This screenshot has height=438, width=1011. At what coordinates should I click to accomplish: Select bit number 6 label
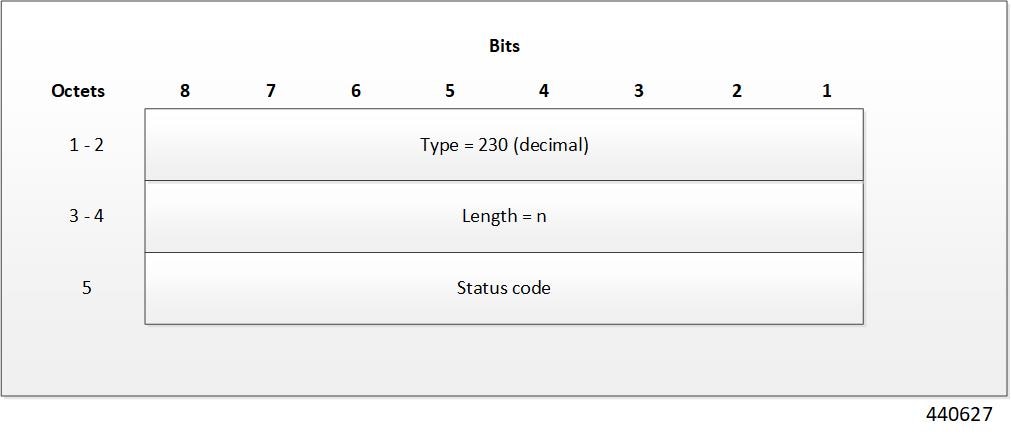coord(356,91)
